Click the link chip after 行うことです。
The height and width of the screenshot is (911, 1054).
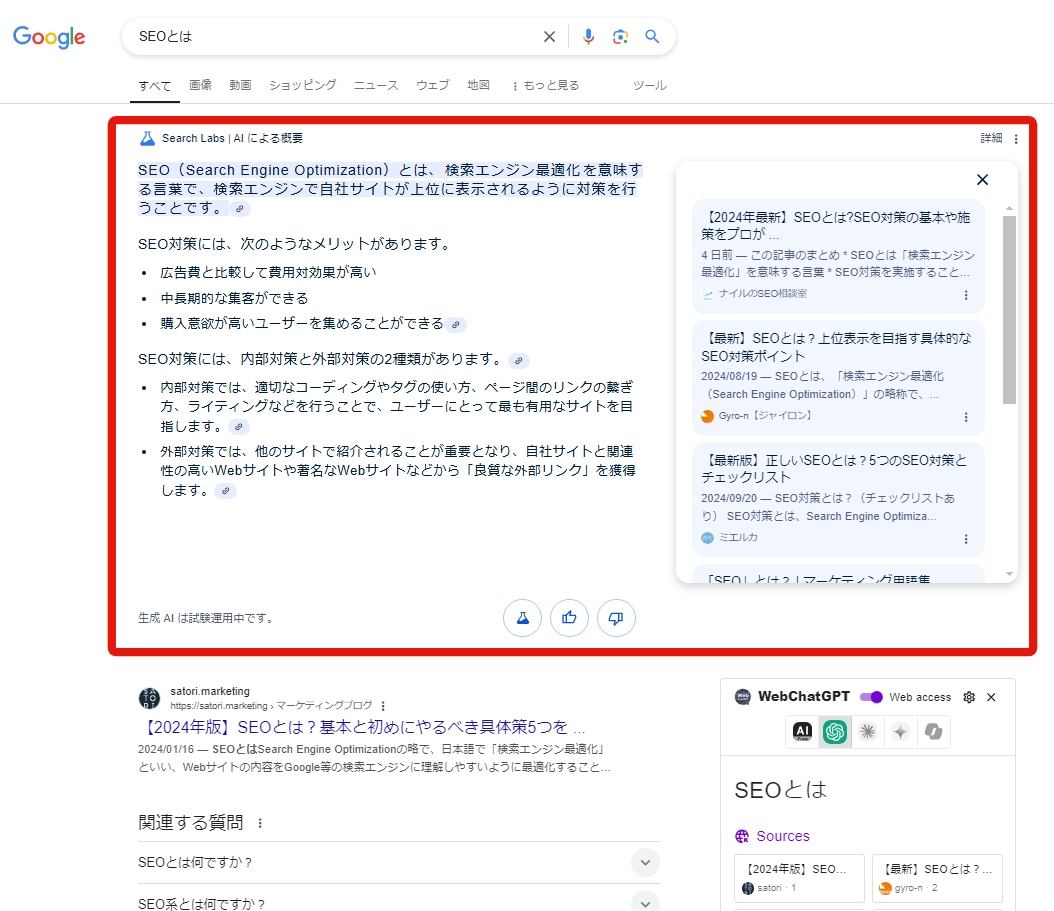coord(239,209)
